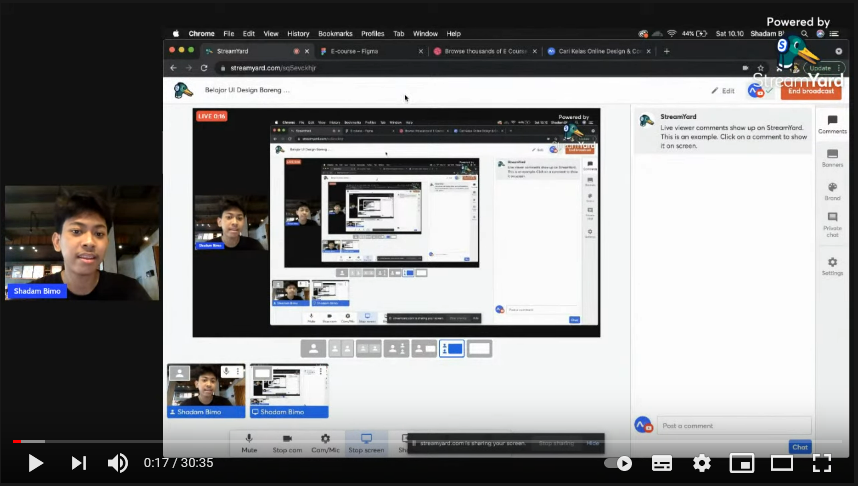Open the File menu in the Mac menu bar
The width and height of the screenshot is (858, 486).
229,33
